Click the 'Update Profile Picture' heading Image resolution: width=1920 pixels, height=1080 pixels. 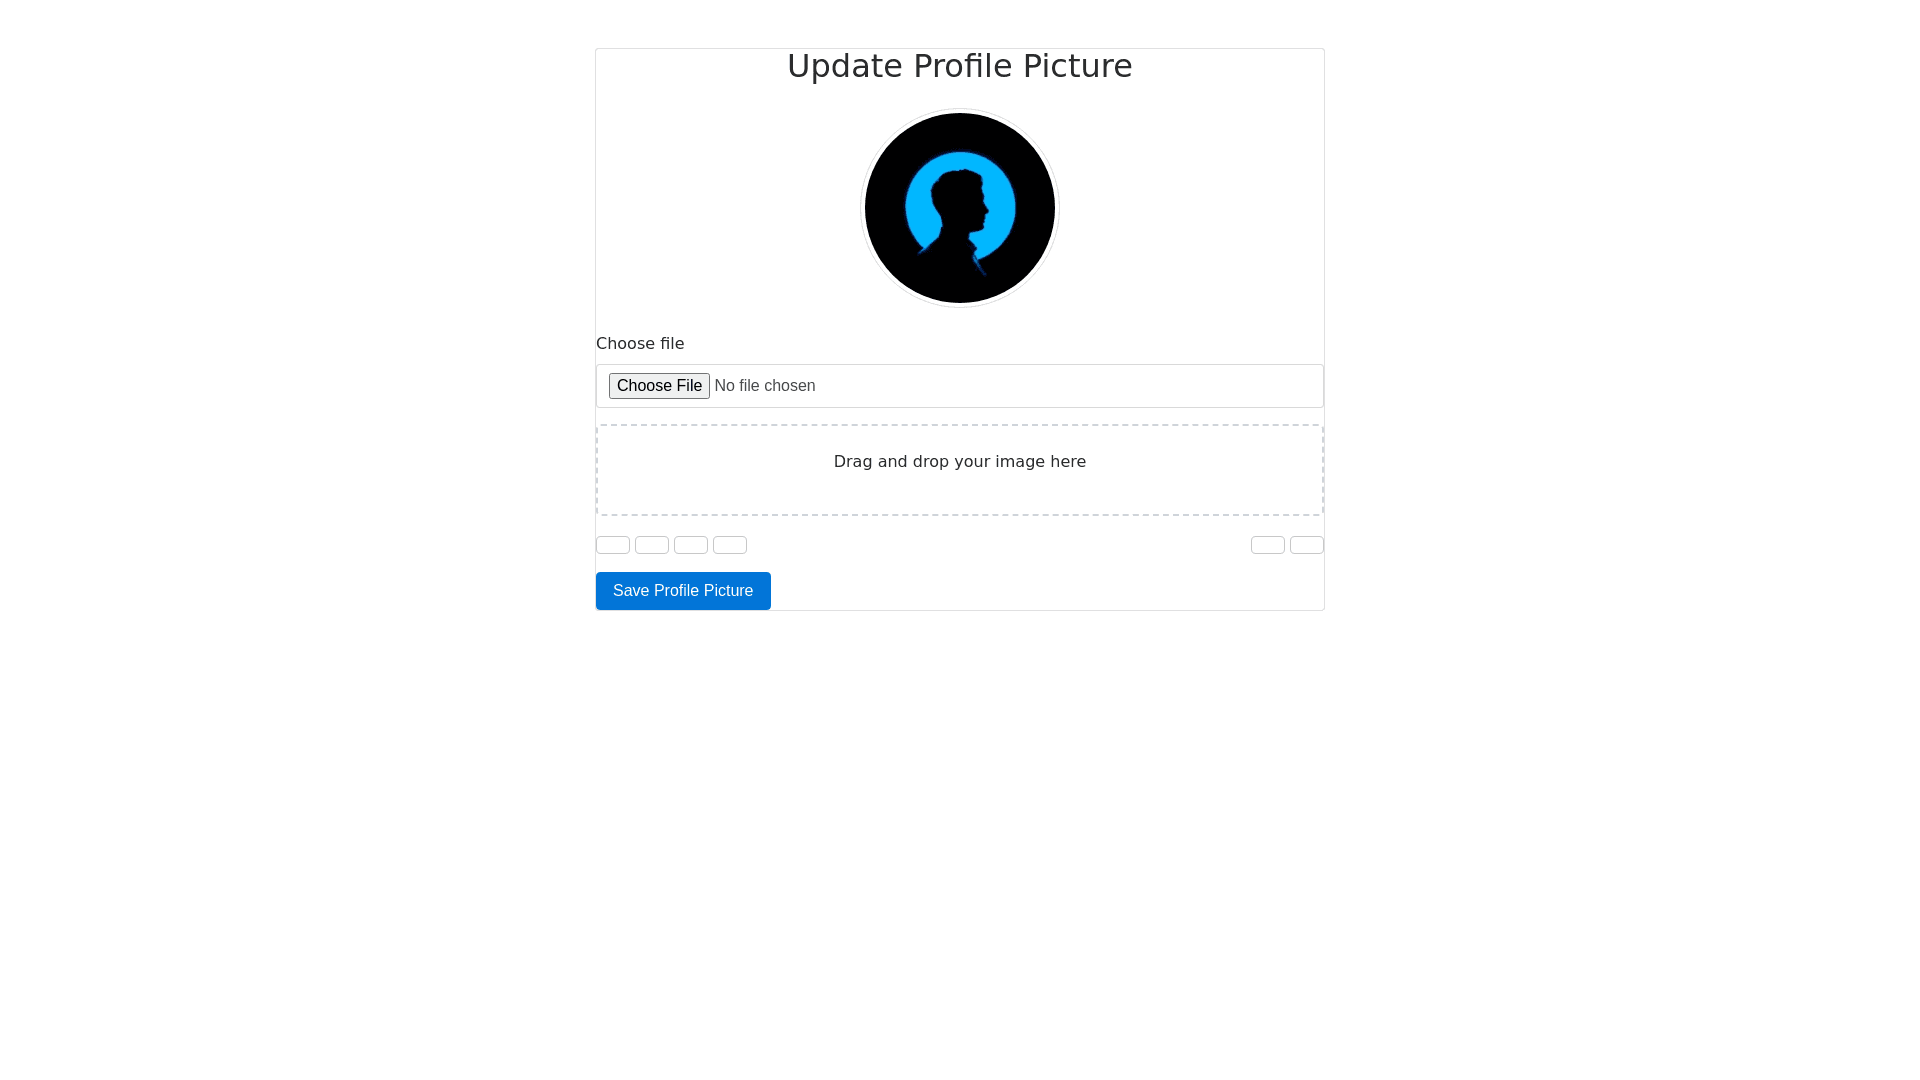coord(960,66)
